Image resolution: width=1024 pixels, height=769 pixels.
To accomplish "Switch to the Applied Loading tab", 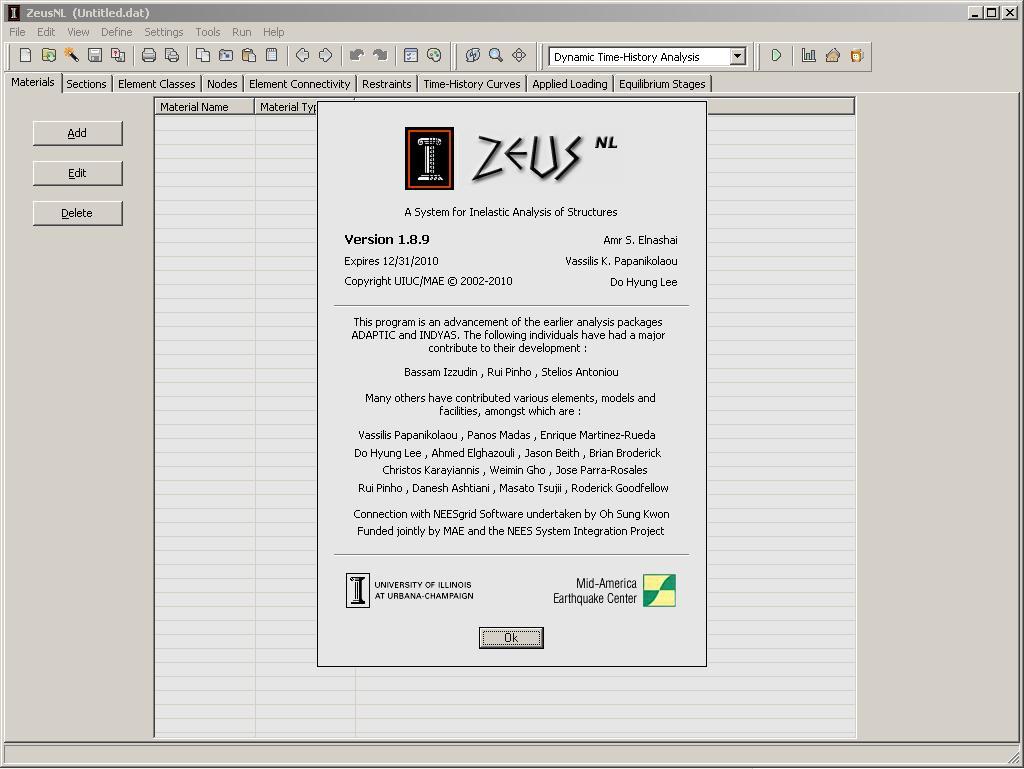I will click(x=570, y=84).
